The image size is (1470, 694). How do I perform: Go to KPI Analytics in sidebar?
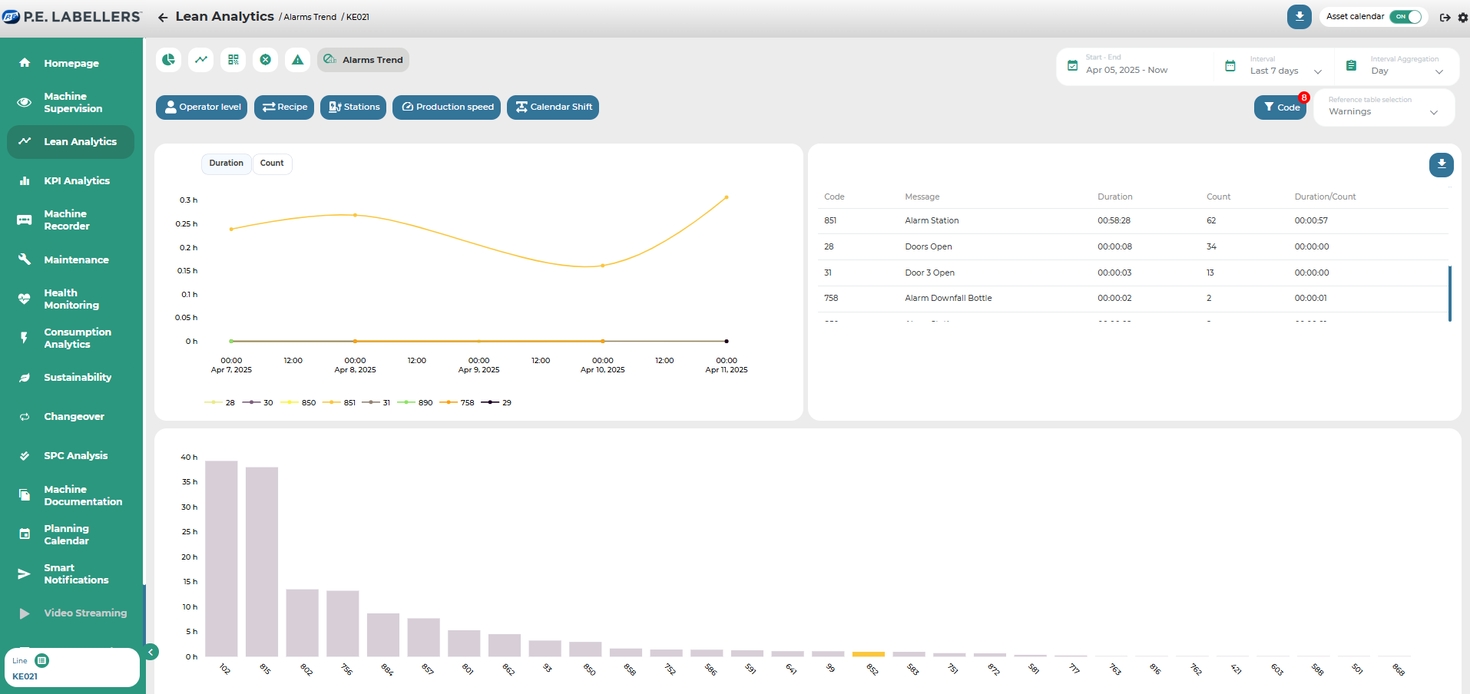(76, 181)
